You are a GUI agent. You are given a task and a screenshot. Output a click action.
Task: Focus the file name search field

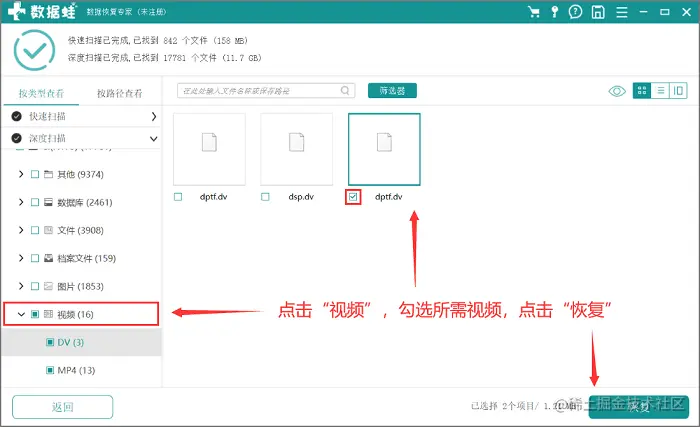(266, 91)
